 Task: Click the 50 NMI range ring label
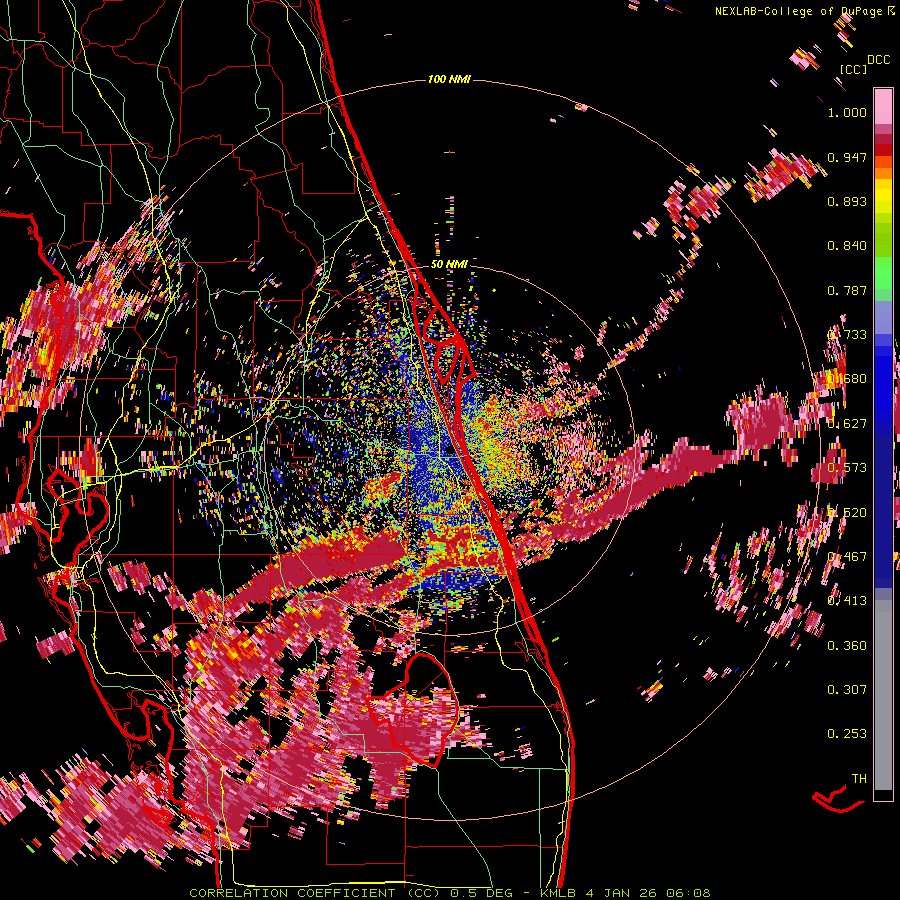point(449,264)
